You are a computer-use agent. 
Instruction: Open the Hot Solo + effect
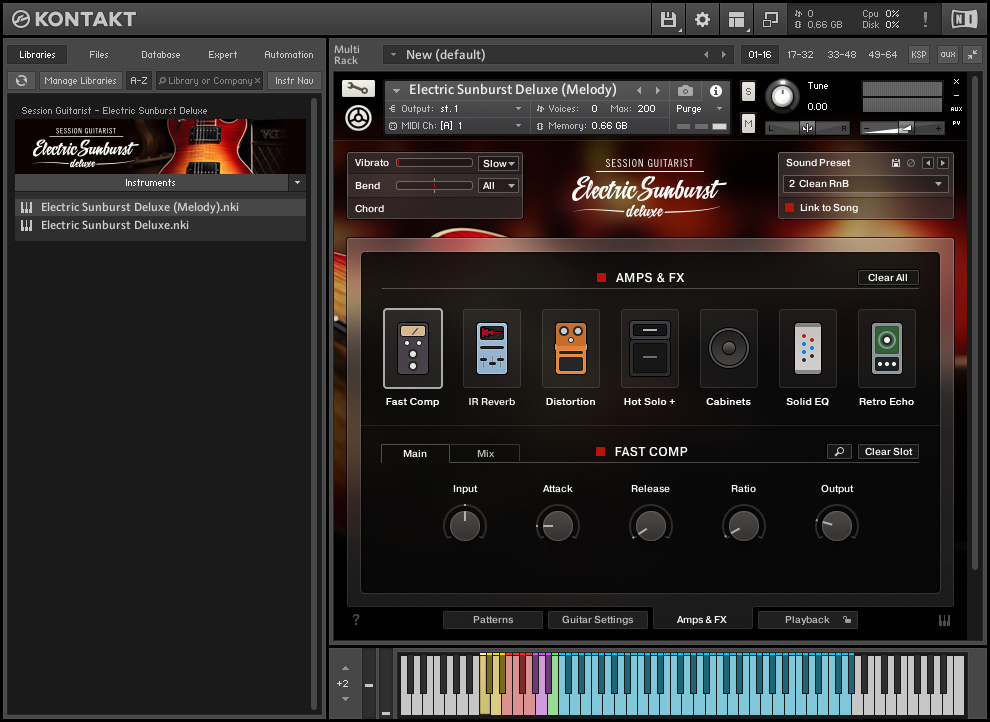[649, 348]
